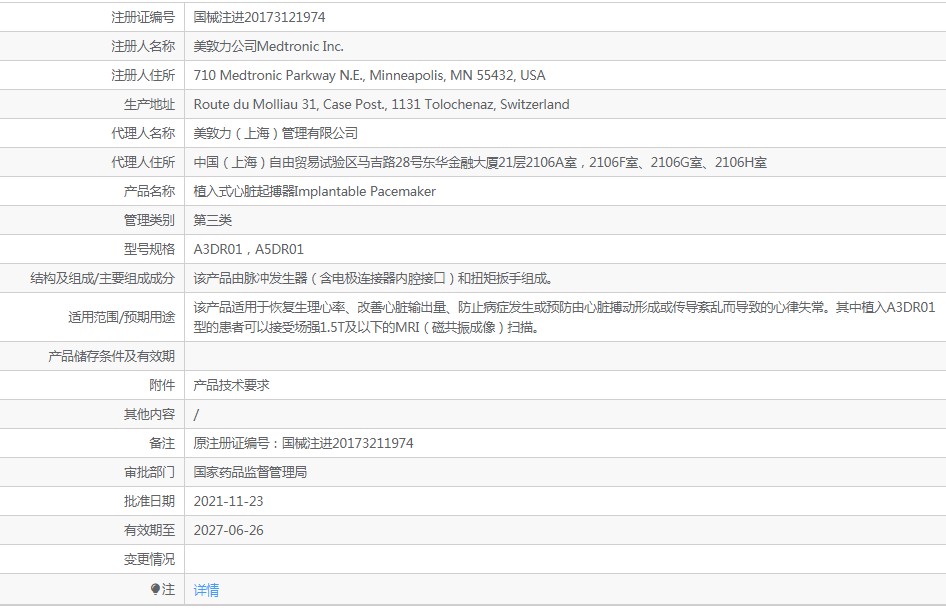Select agent name 美敦力（上海）管理有限公司
Viewport: 946px width, 609px height.
pyautogui.click(x=276, y=133)
